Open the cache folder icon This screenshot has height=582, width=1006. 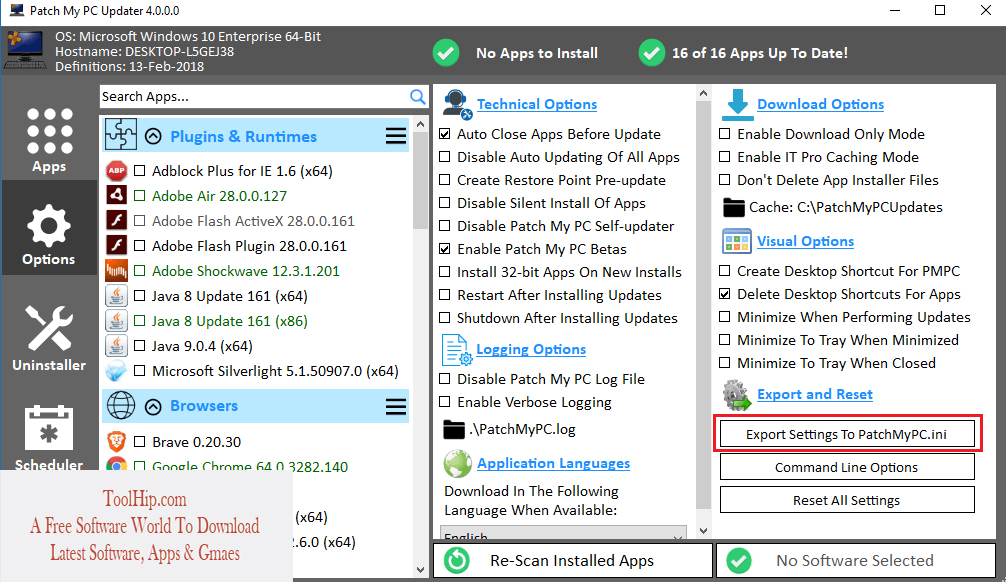[x=733, y=207]
